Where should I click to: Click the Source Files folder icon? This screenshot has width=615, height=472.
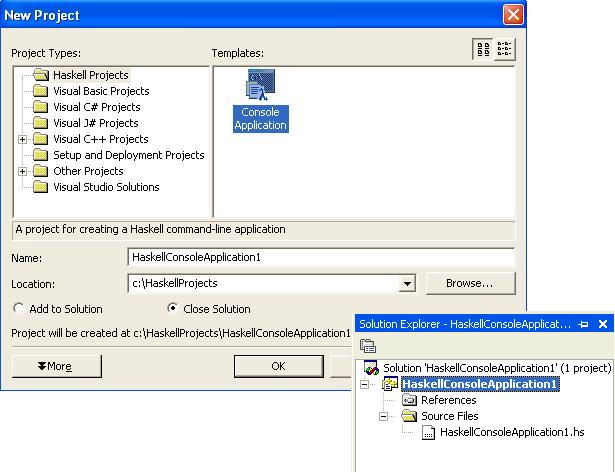click(x=409, y=416)
